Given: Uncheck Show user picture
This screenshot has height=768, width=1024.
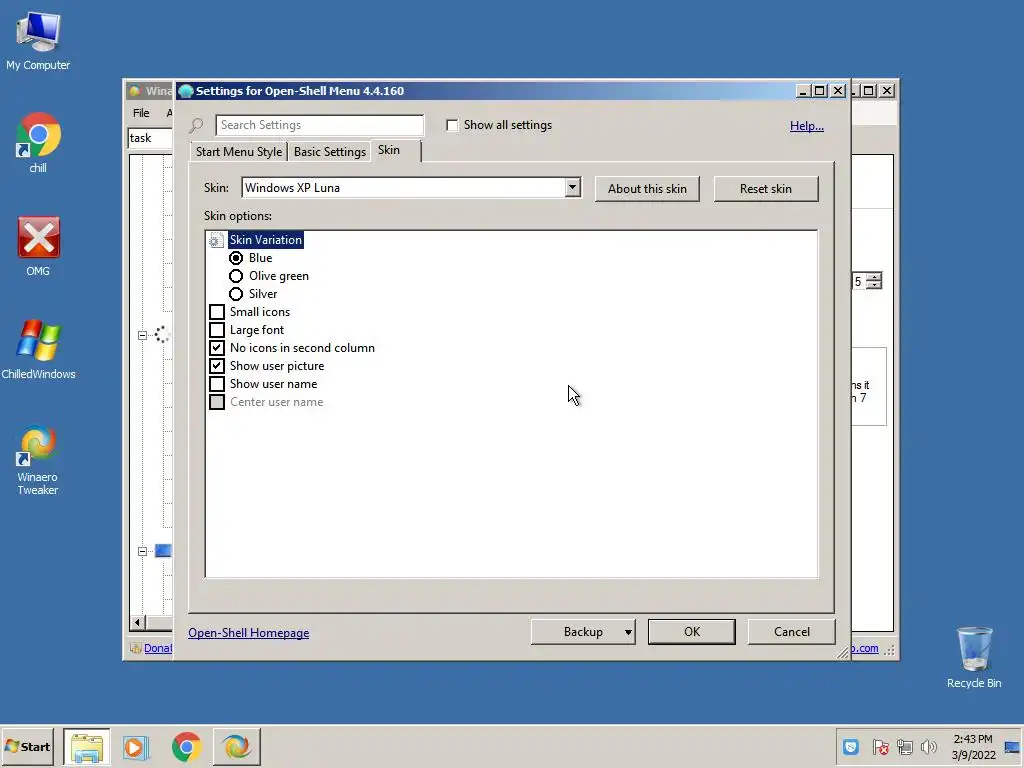Looking at the screenshot, I should point(217,366).
